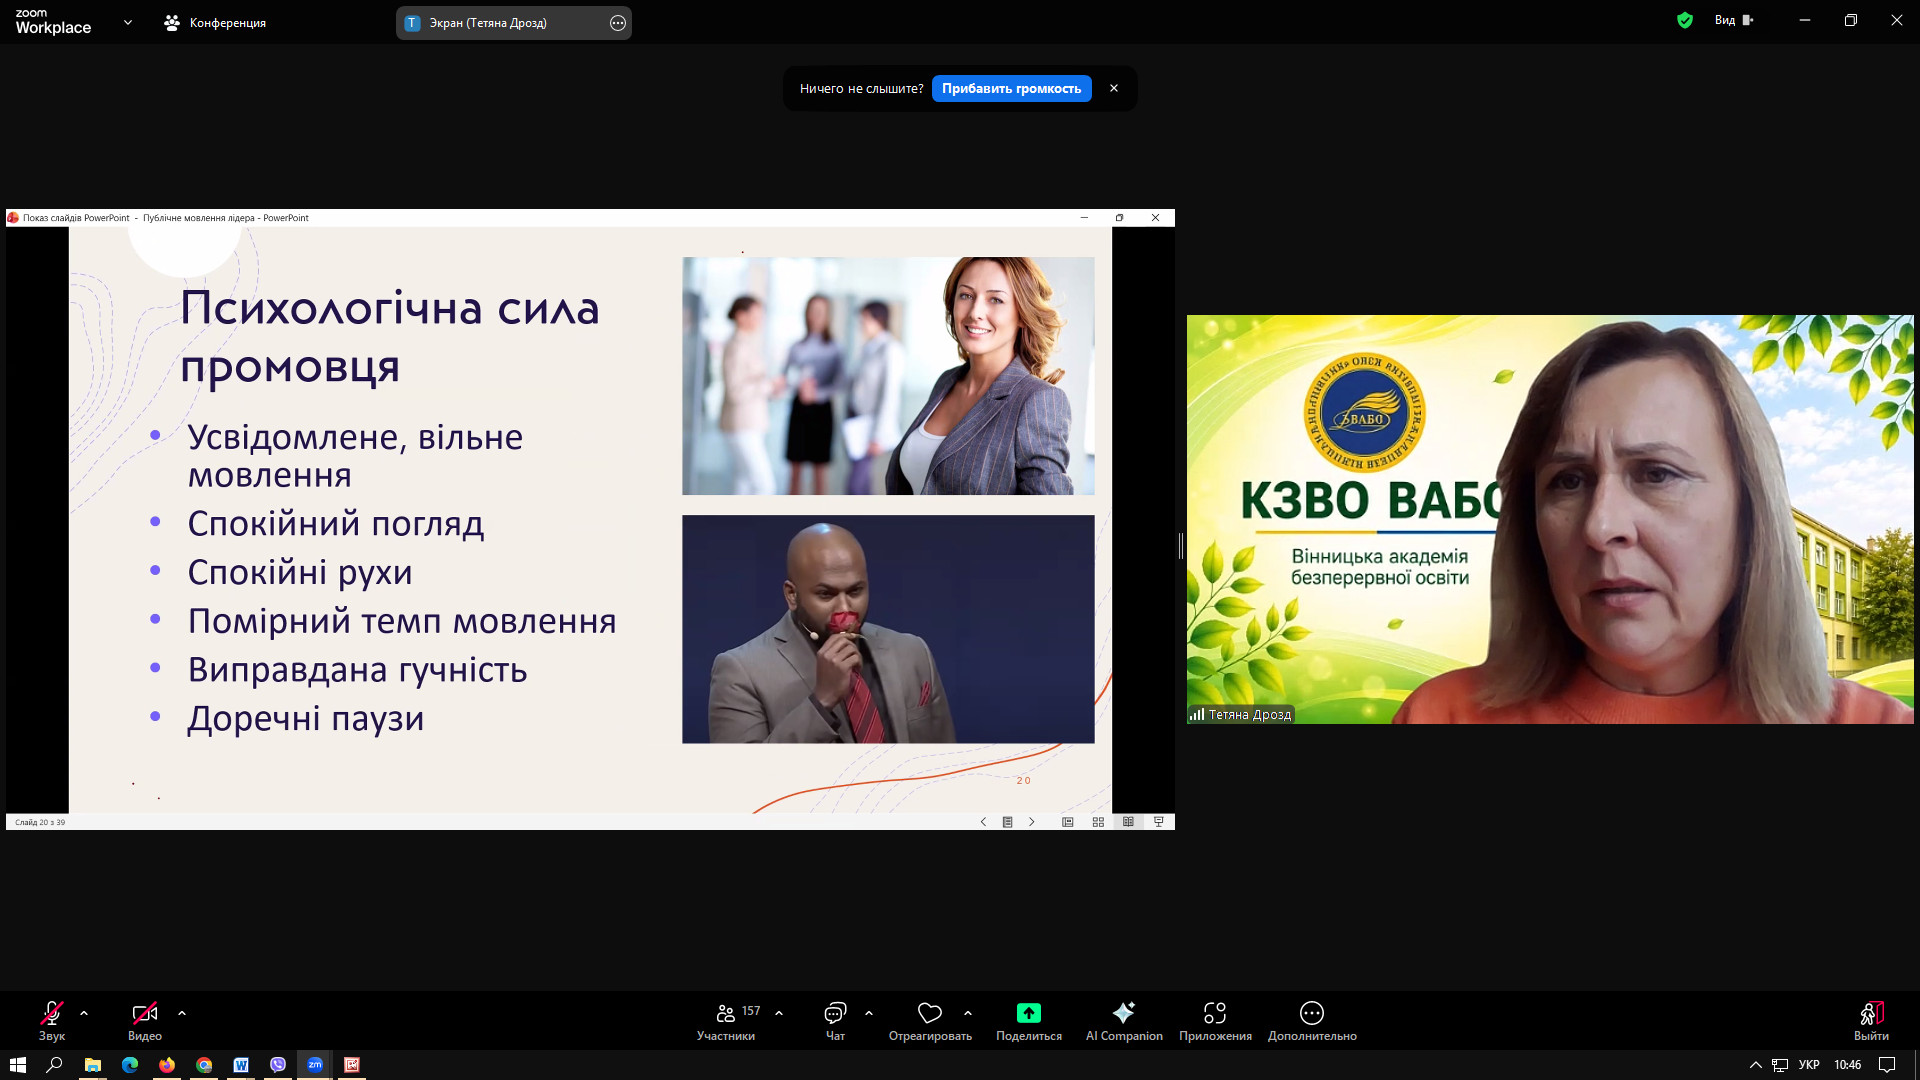
Task: Expand audio options arrow next to Звук
Action: coord(84,1013)
